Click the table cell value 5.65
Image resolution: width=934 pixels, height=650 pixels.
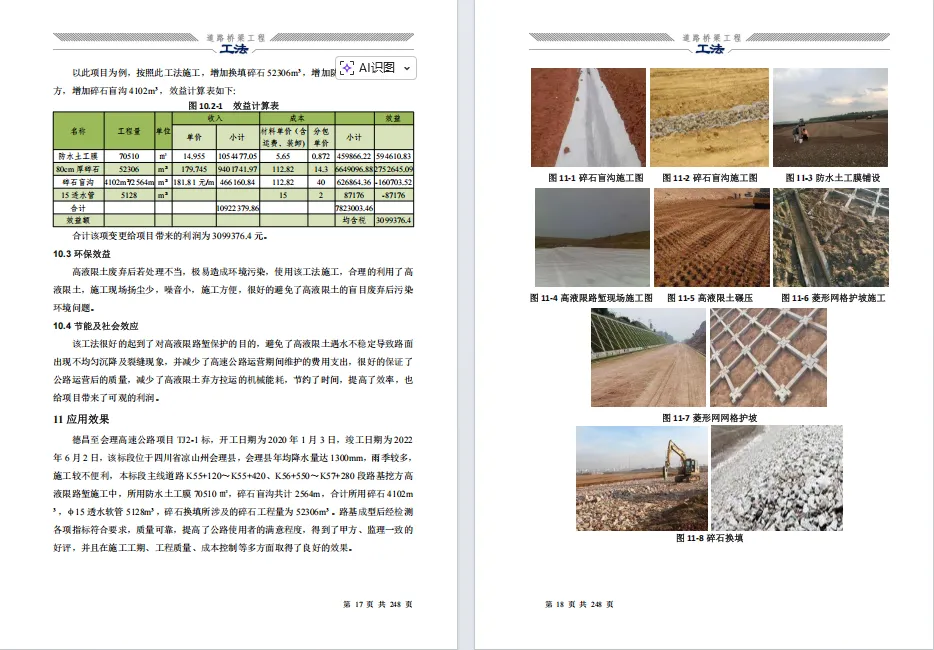[x=284, y=156]
